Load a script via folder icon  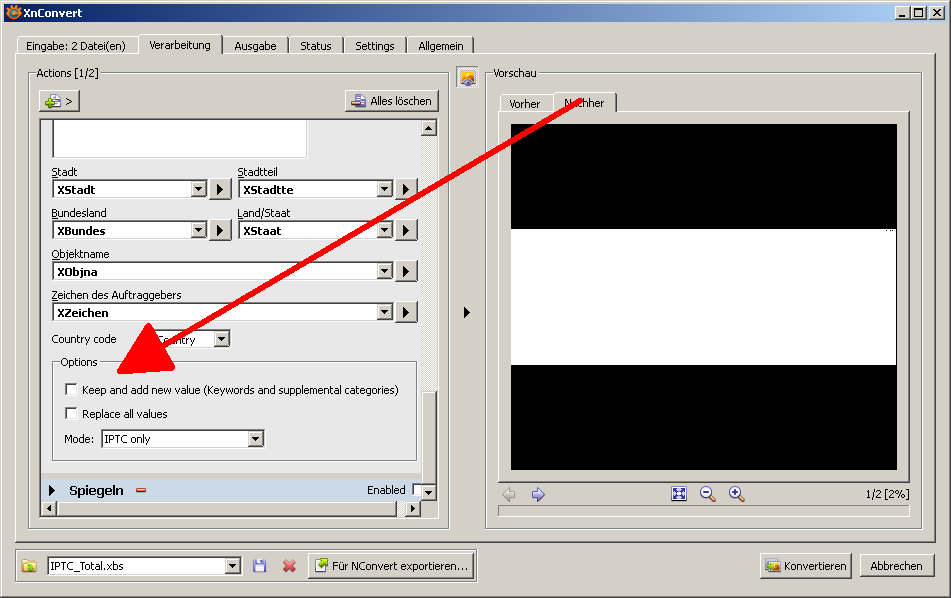(x=29, y=566)
